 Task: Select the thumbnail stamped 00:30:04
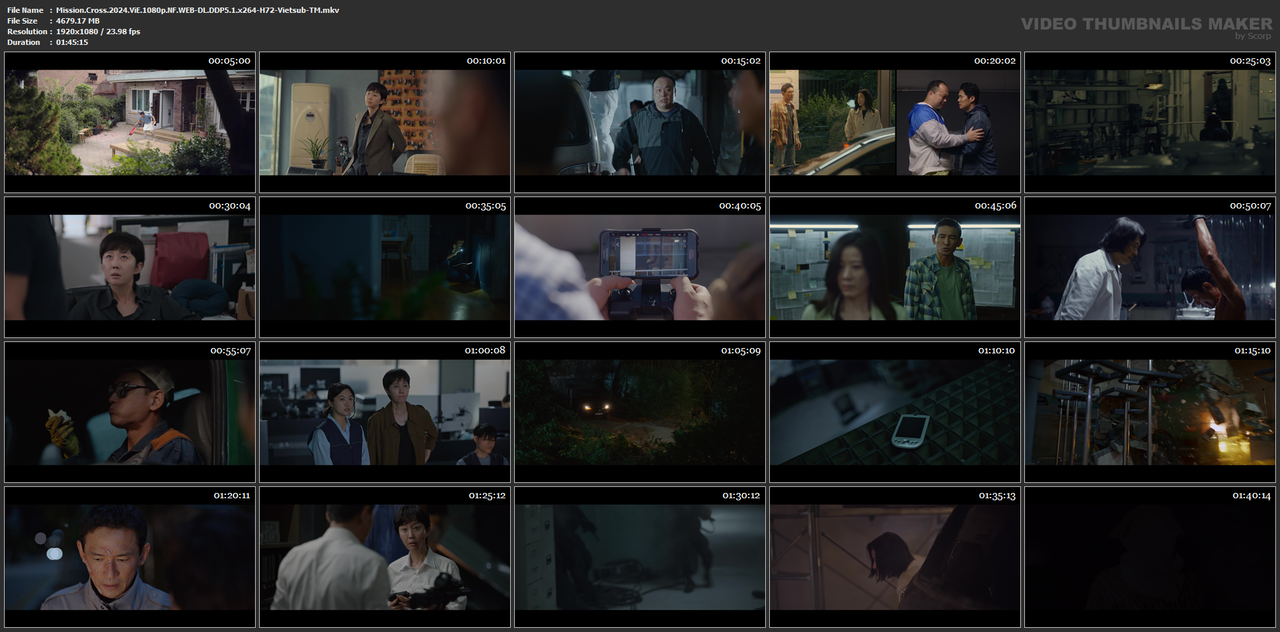[x=130, y=267]
